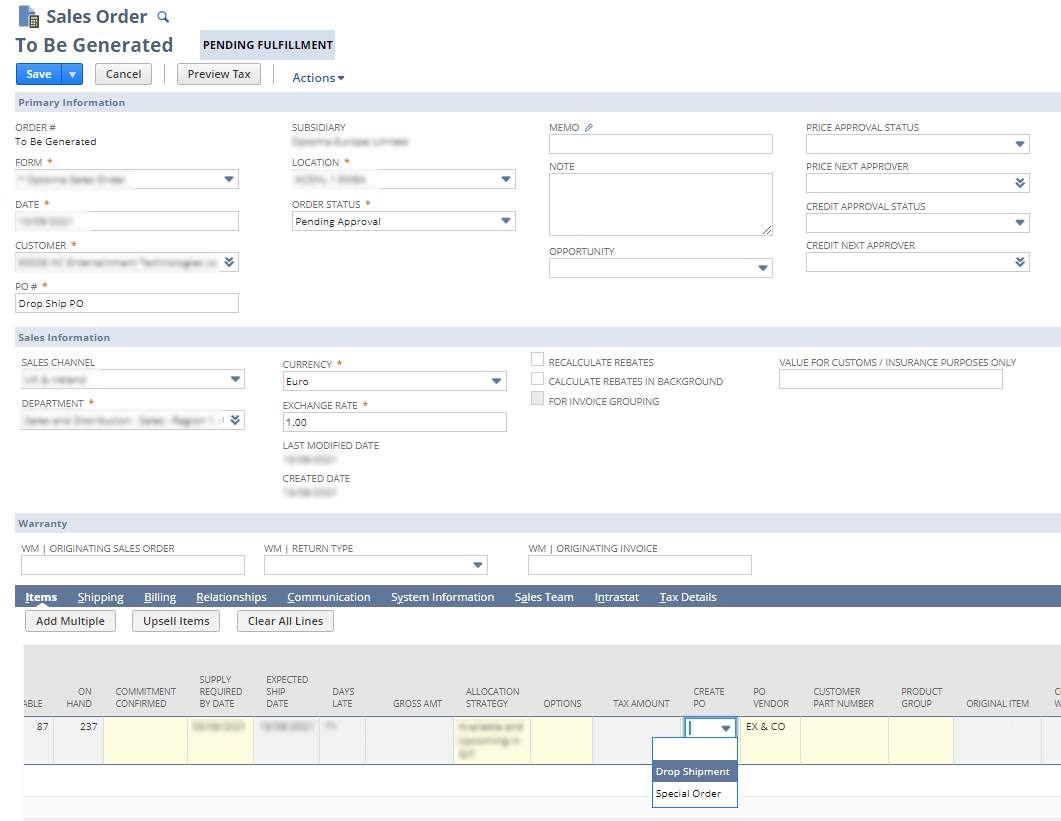This screenshot has width=1061, height=821.
Task: Open the Billing tab
Action: [x=159, y=597]
